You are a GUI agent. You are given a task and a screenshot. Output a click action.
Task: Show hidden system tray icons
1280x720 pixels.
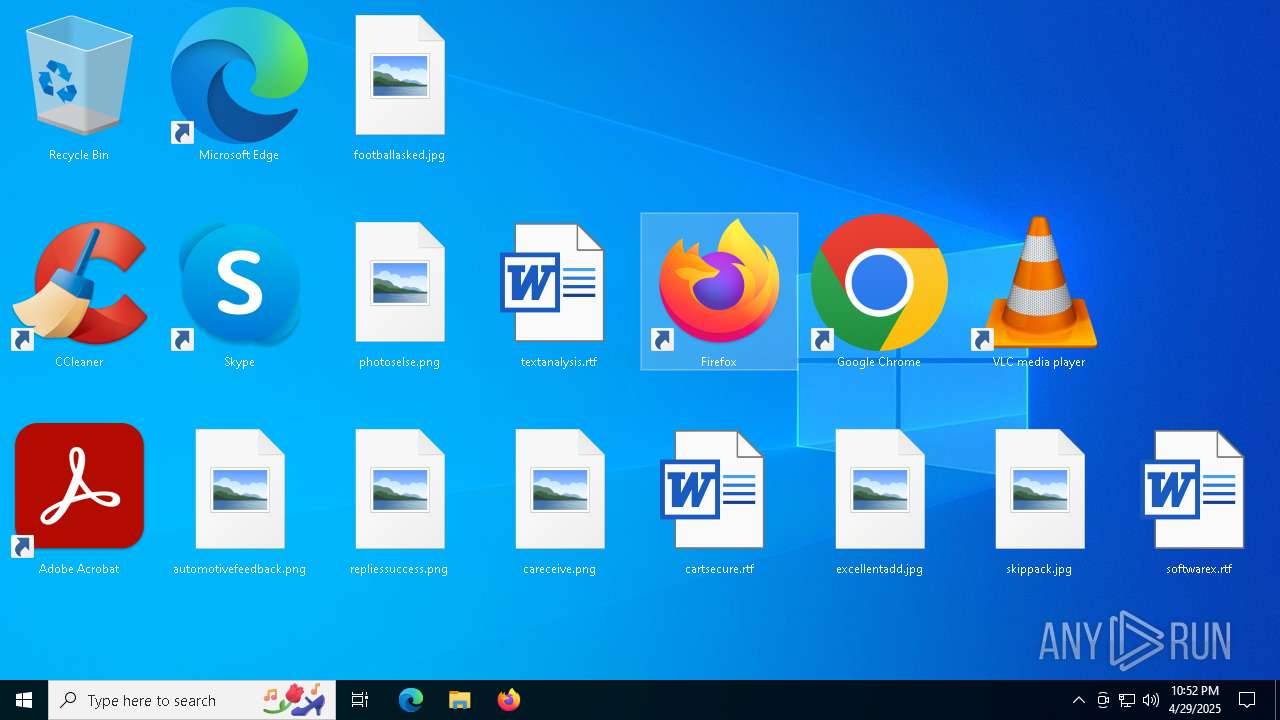(1078, 700)
